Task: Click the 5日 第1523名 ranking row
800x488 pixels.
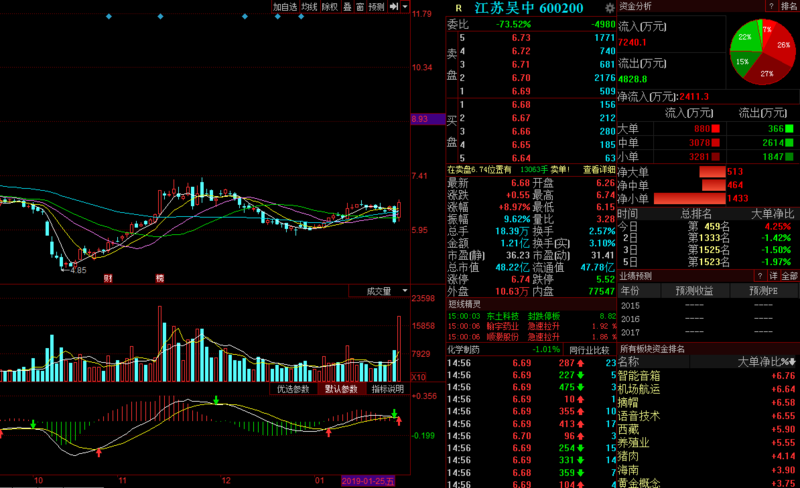Action: pos(708,262)
